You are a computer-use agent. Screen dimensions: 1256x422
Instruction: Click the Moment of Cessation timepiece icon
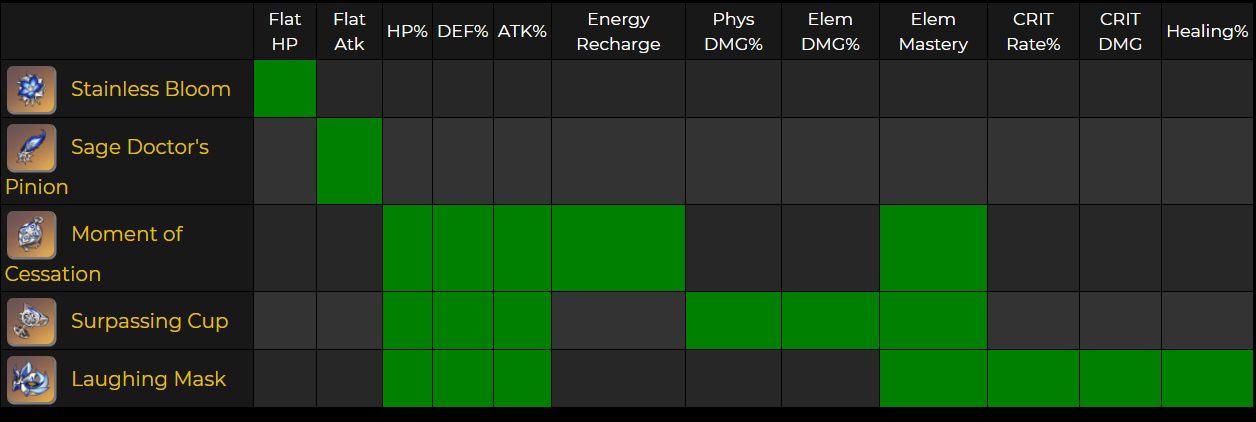tap(31, 235)
